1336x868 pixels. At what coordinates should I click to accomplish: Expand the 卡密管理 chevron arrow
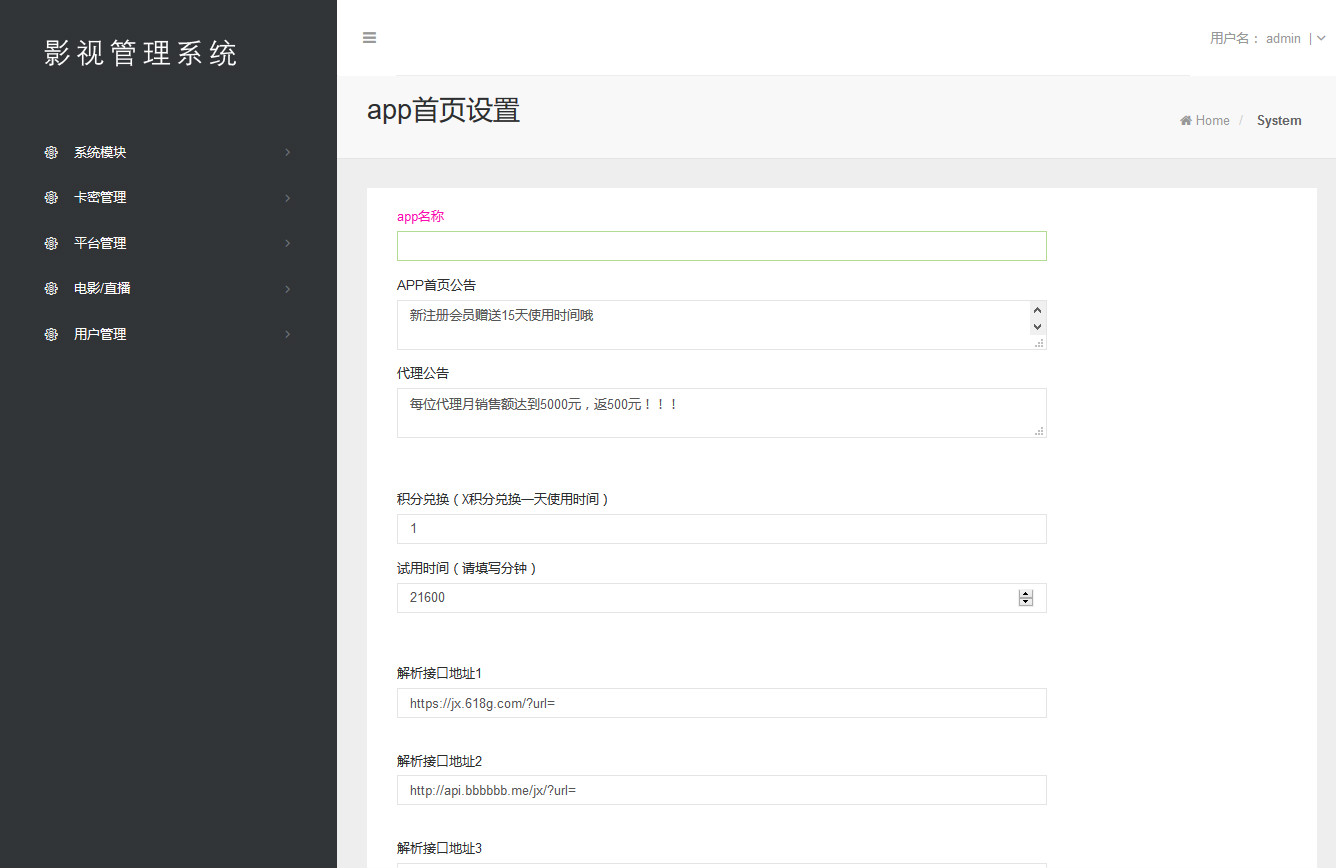click(x=287, y=198)
